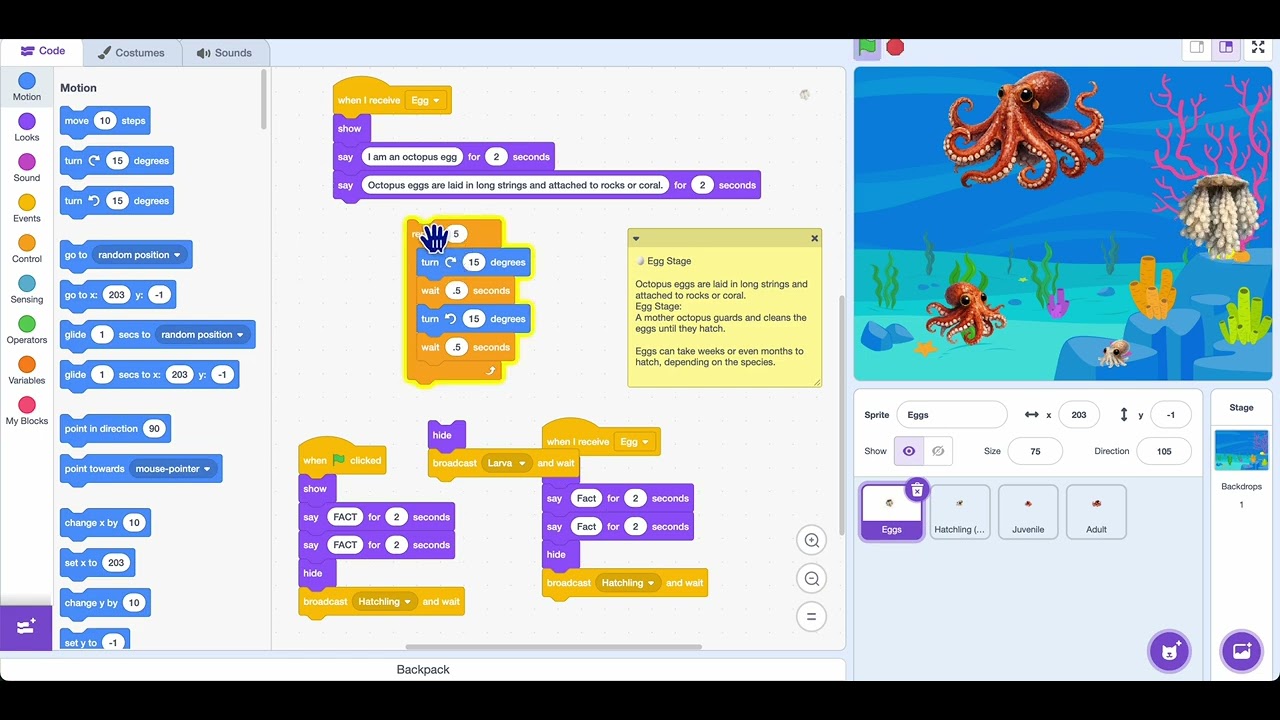
Task: Collapse the Egg Stage comment
Action: click(x=636, y=238)
